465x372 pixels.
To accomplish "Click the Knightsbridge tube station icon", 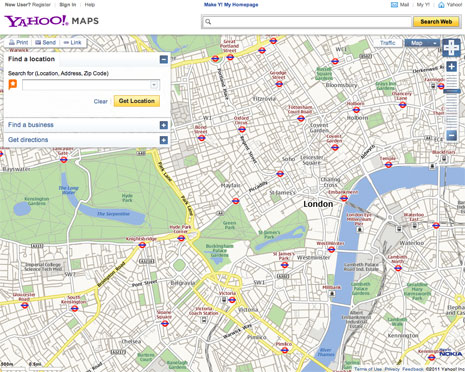I will point(142,245).
